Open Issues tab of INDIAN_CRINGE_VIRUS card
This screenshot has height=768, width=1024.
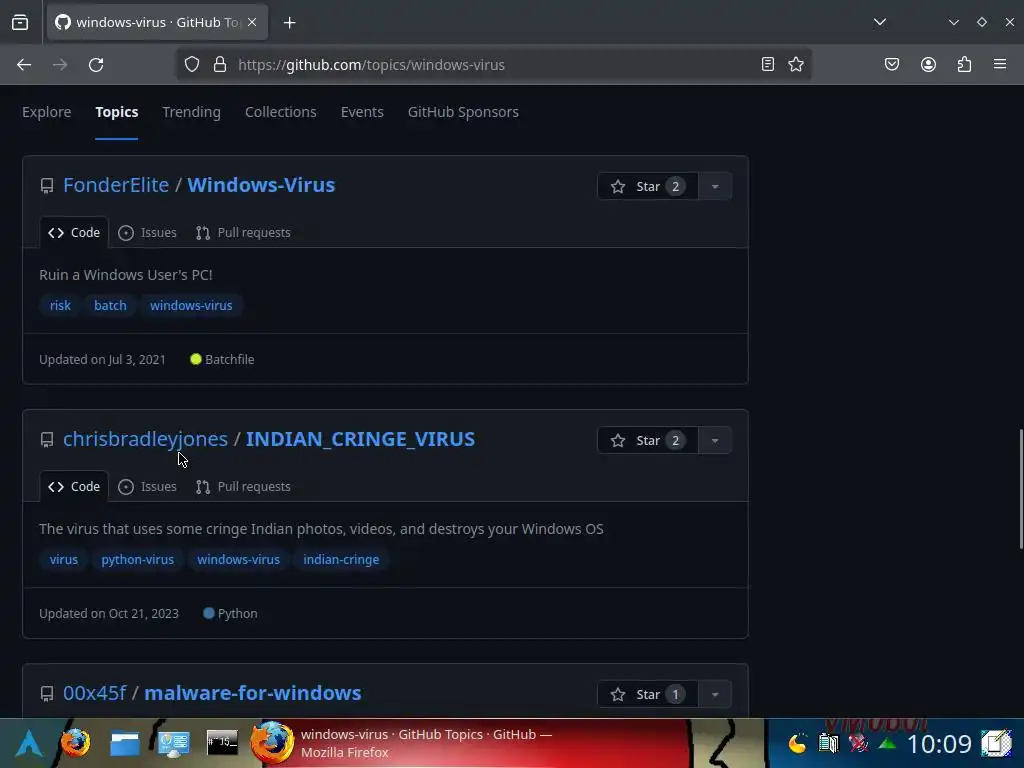pyautogui.click(x=148, y=487)
